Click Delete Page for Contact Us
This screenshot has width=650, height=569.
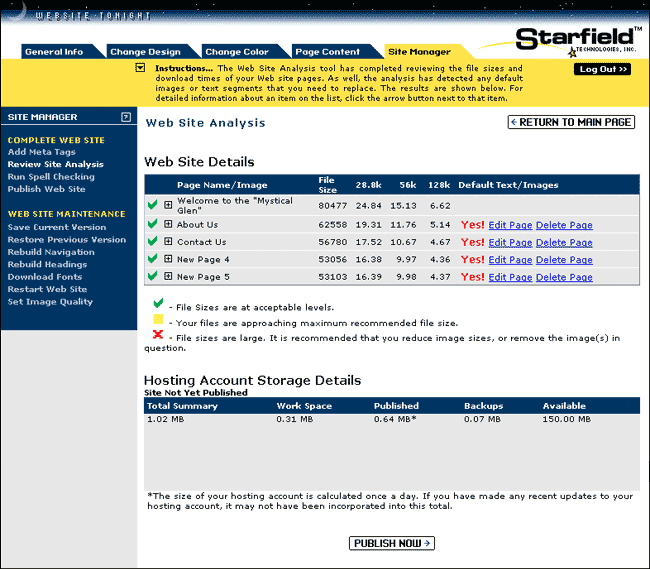pos(564,242)
